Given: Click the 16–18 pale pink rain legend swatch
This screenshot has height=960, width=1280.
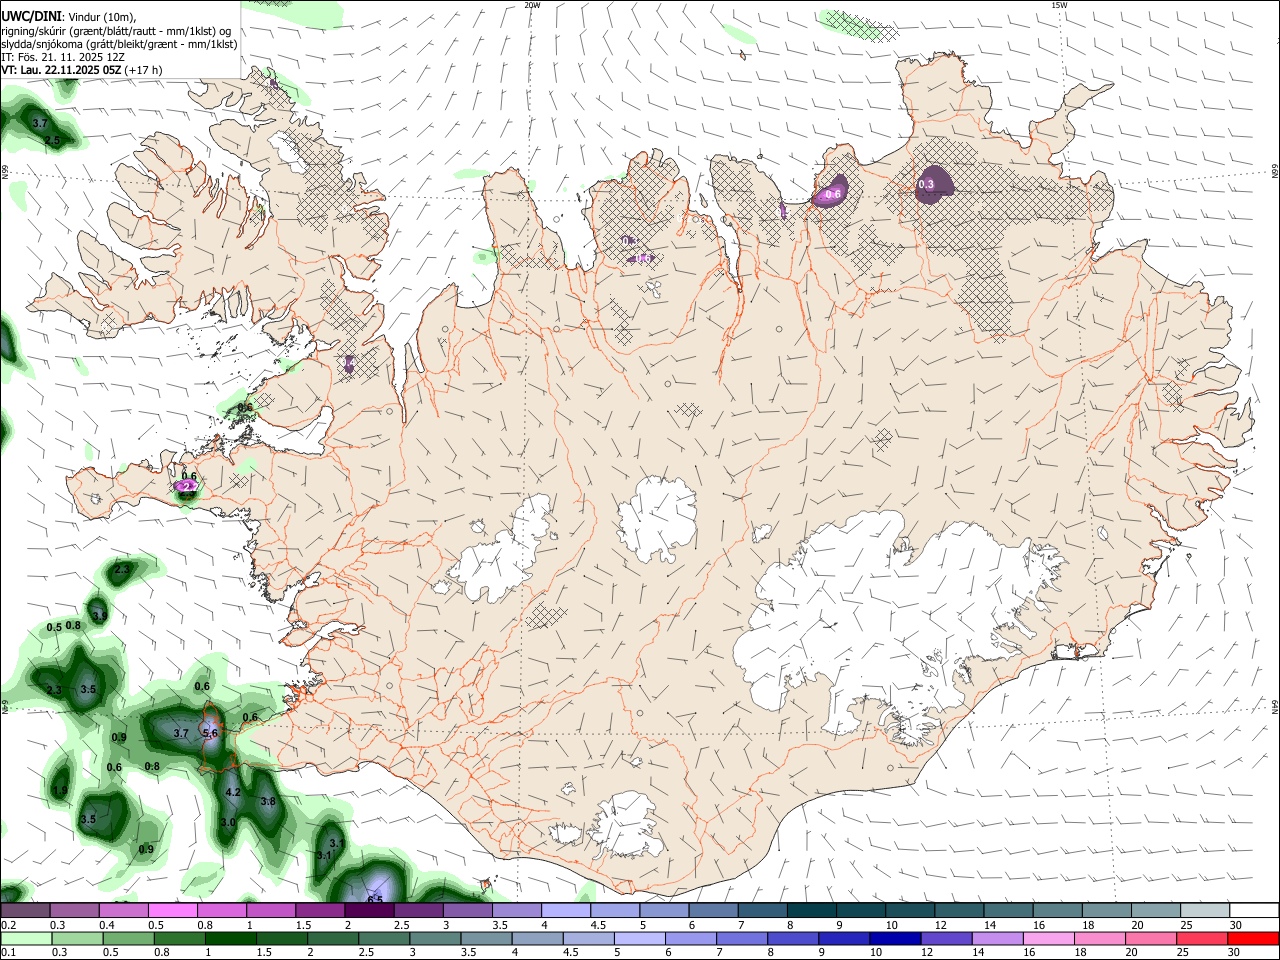Looking at the screenshot, I should (1048, 939).
